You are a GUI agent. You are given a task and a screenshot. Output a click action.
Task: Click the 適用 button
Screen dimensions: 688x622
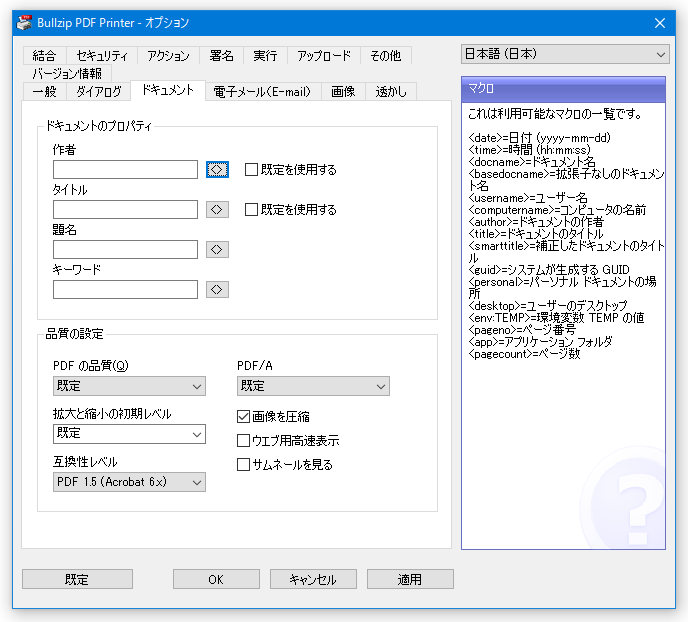pyautogui.click(x=410, y=579)
